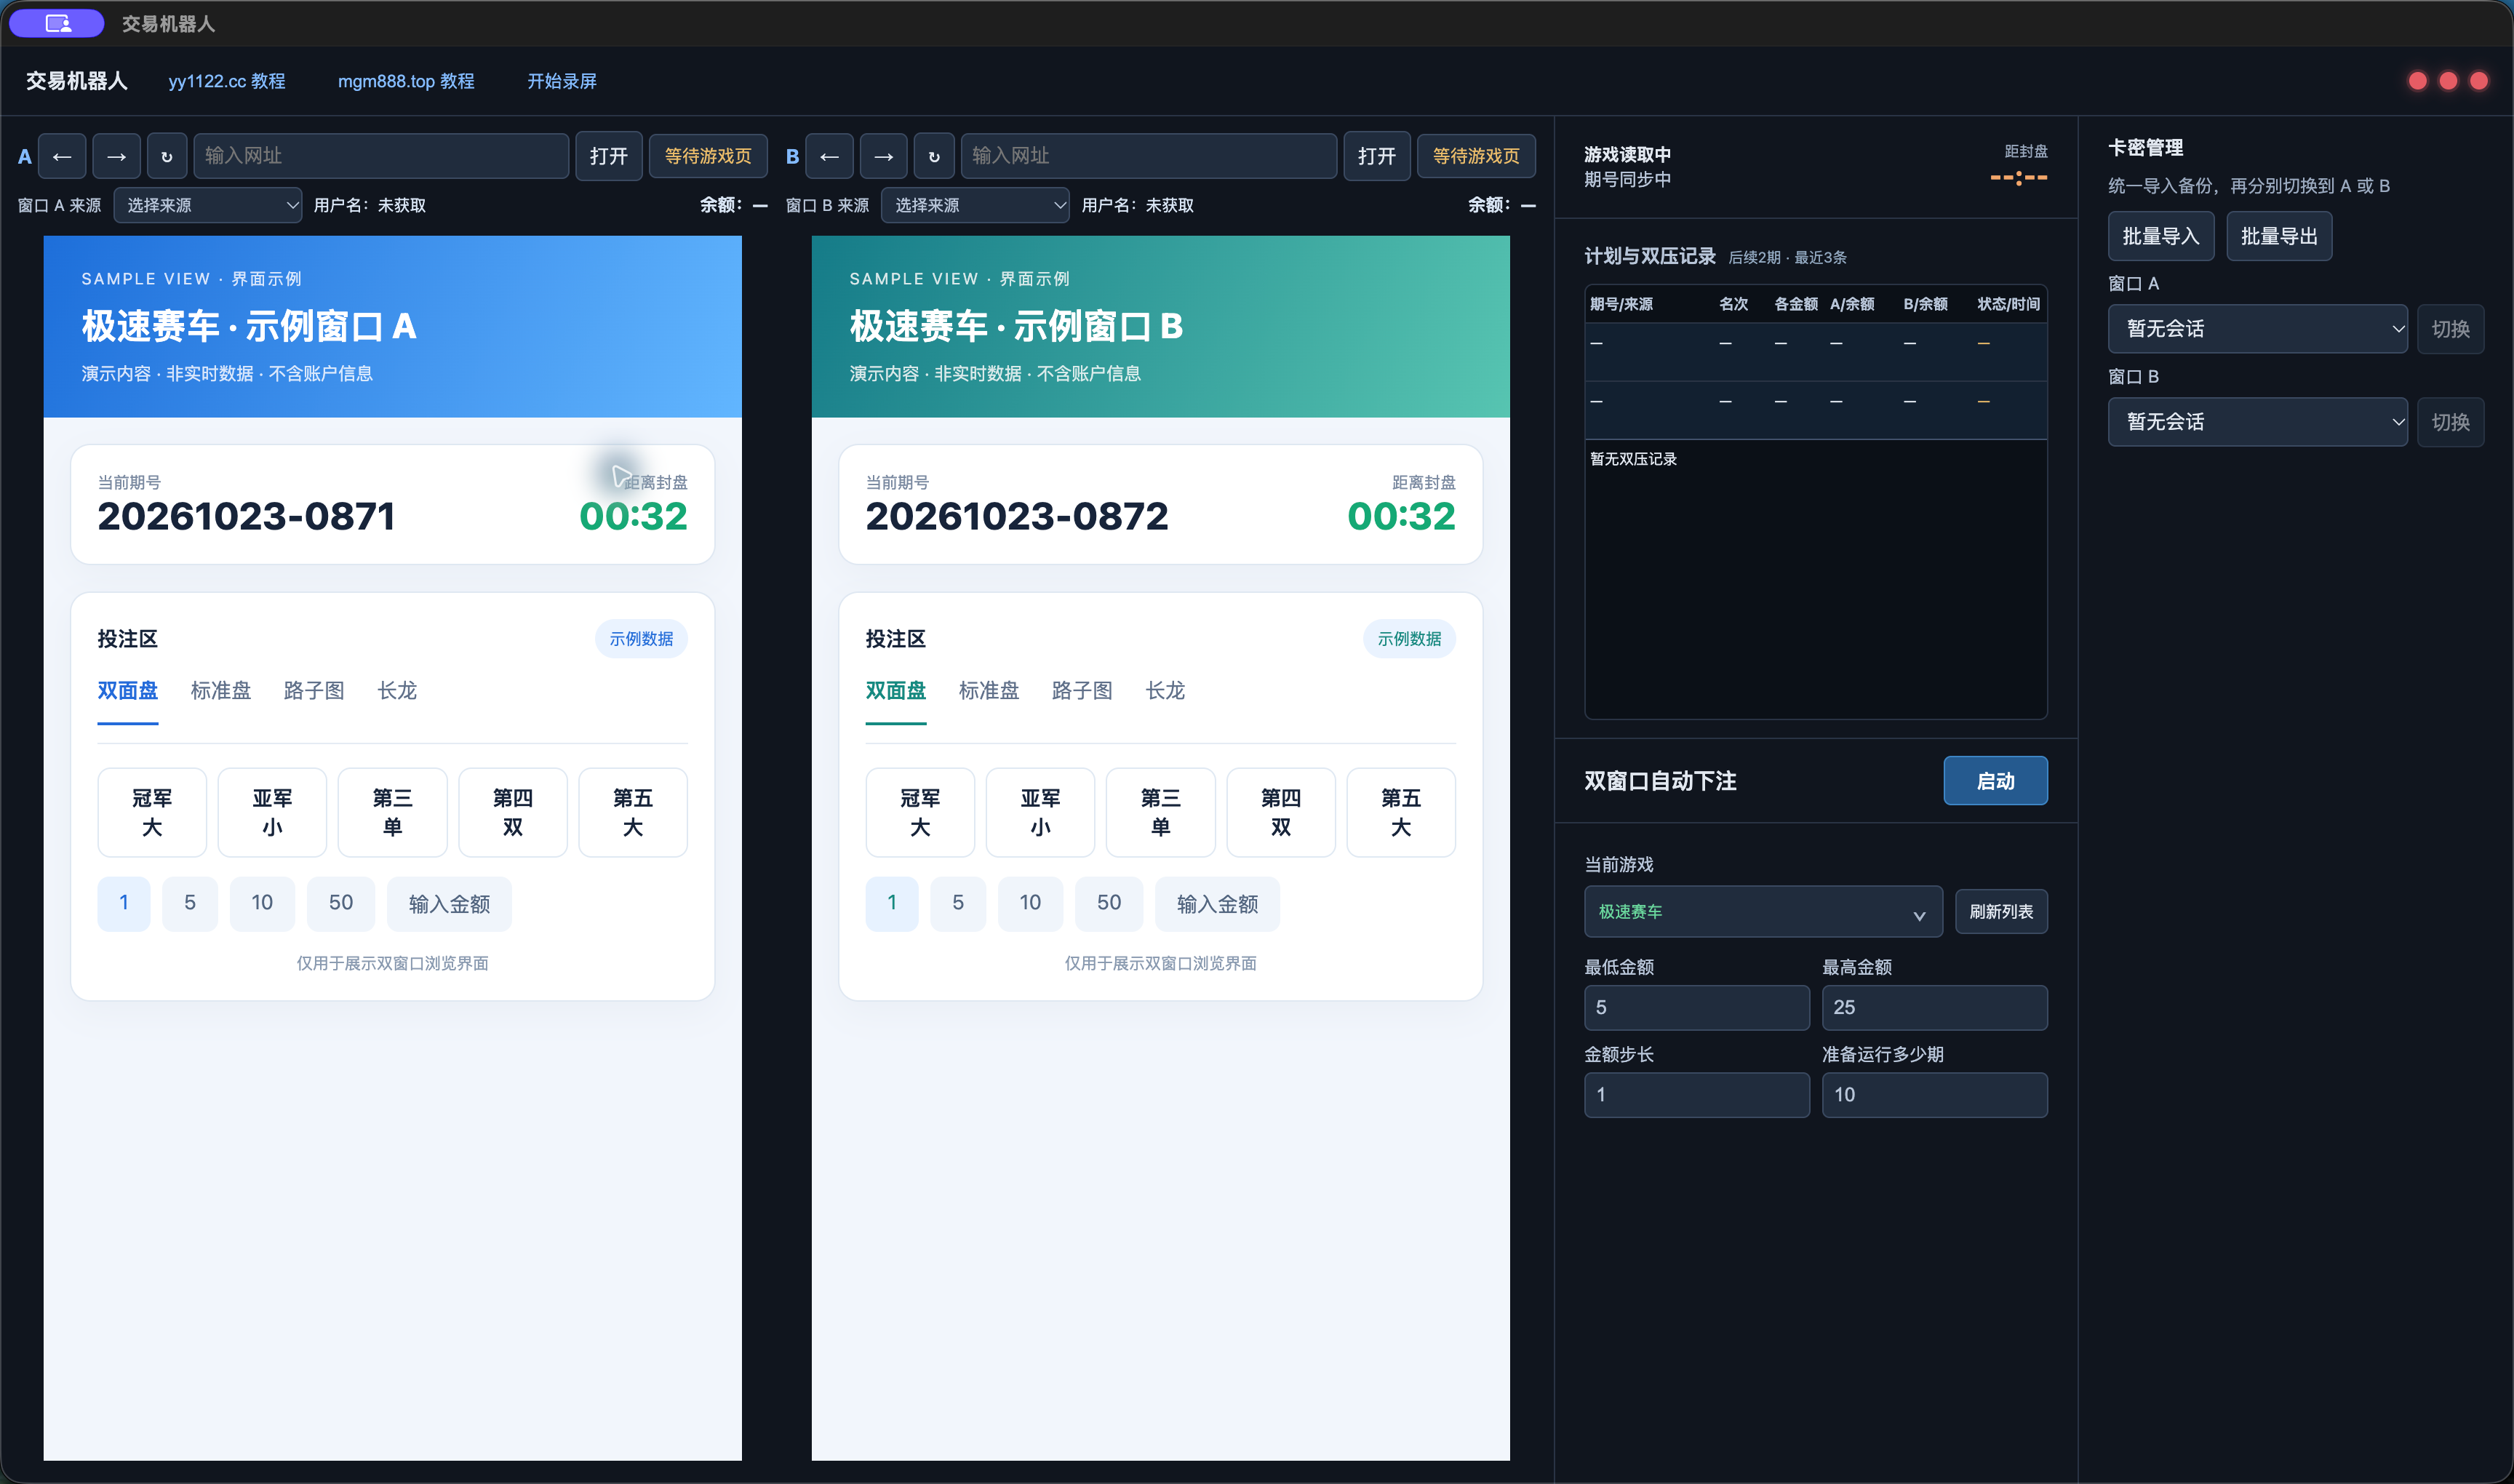Viewport: 2514px width, 1484px height.
Task: Click 打开 button for window B
Action: tap(1377, 156)
